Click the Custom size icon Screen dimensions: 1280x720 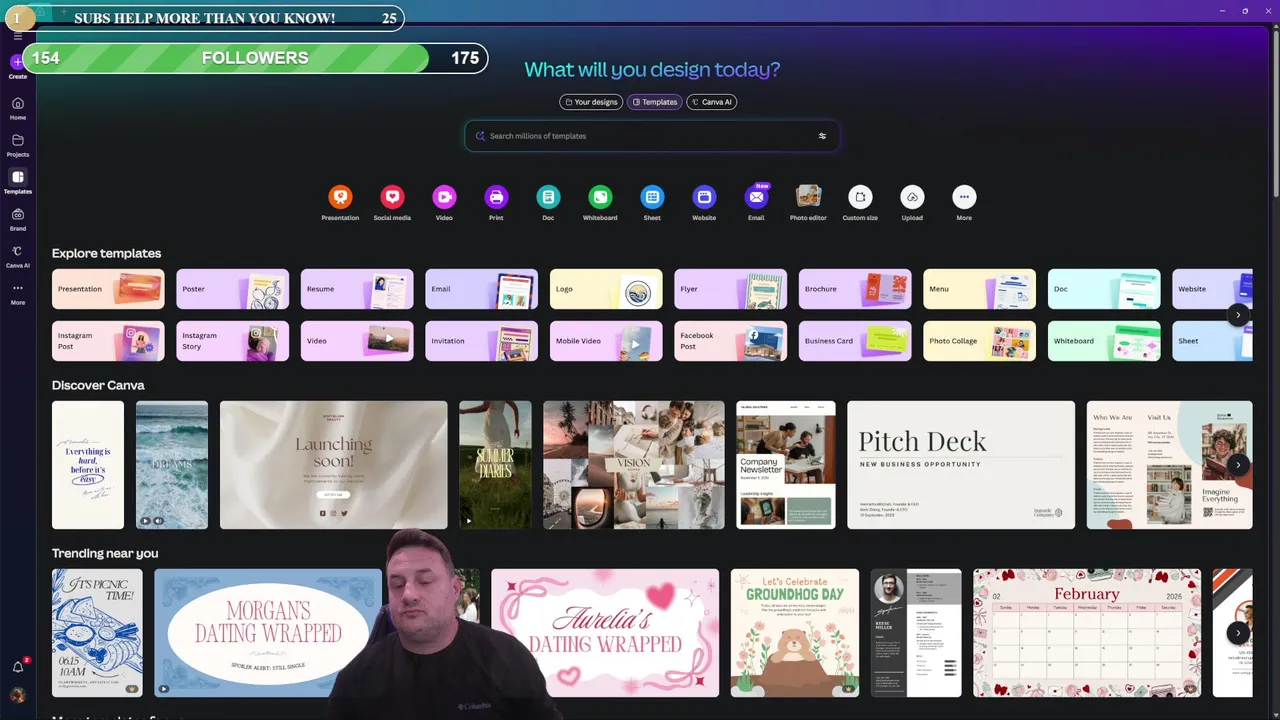(860, 197)
